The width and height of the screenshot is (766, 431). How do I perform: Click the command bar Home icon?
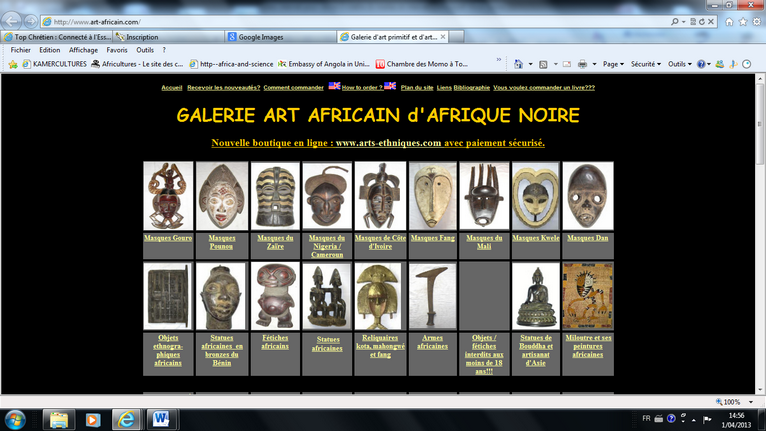[518, 64]
